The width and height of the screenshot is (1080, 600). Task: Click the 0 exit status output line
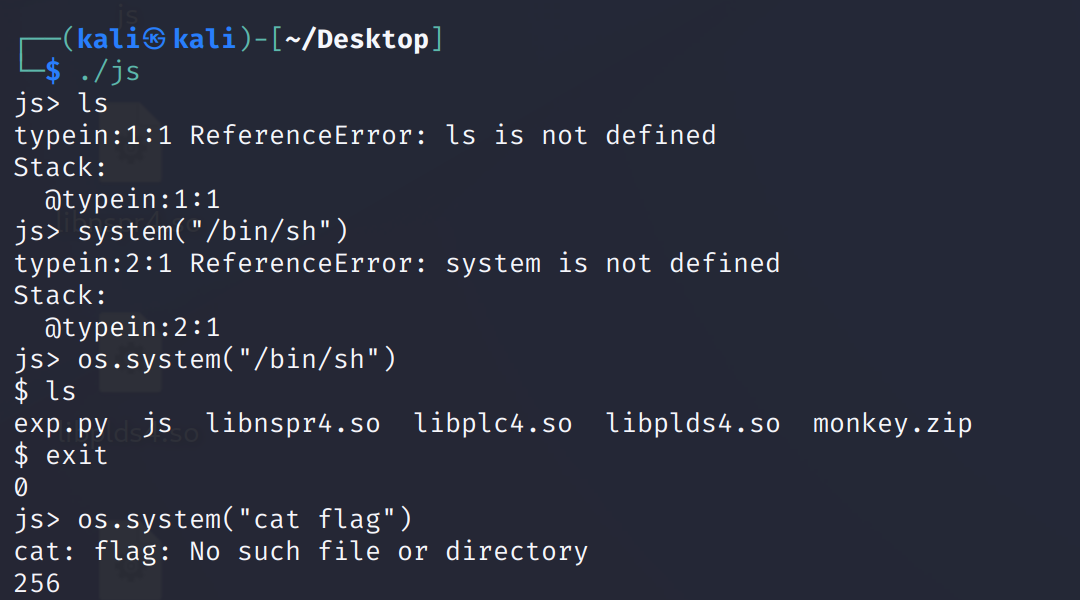(21, 487)
